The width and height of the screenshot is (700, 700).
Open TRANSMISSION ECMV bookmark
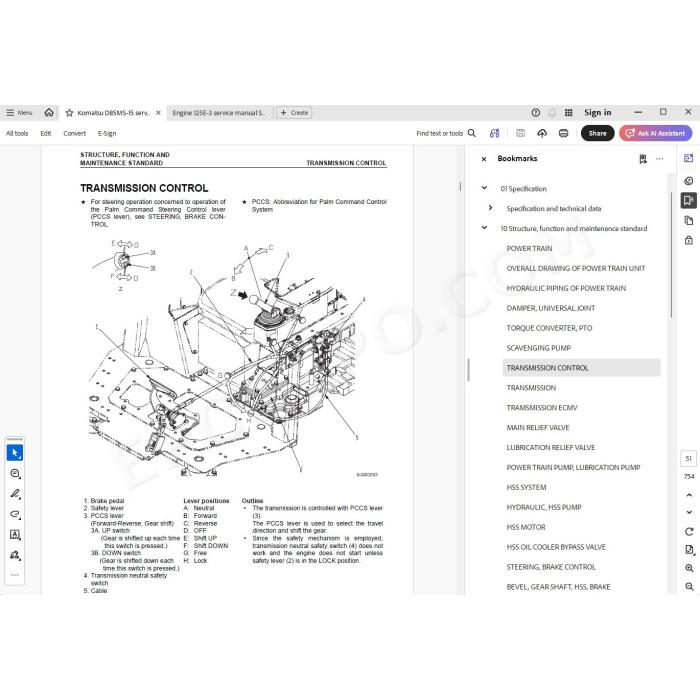pos(542,408)
